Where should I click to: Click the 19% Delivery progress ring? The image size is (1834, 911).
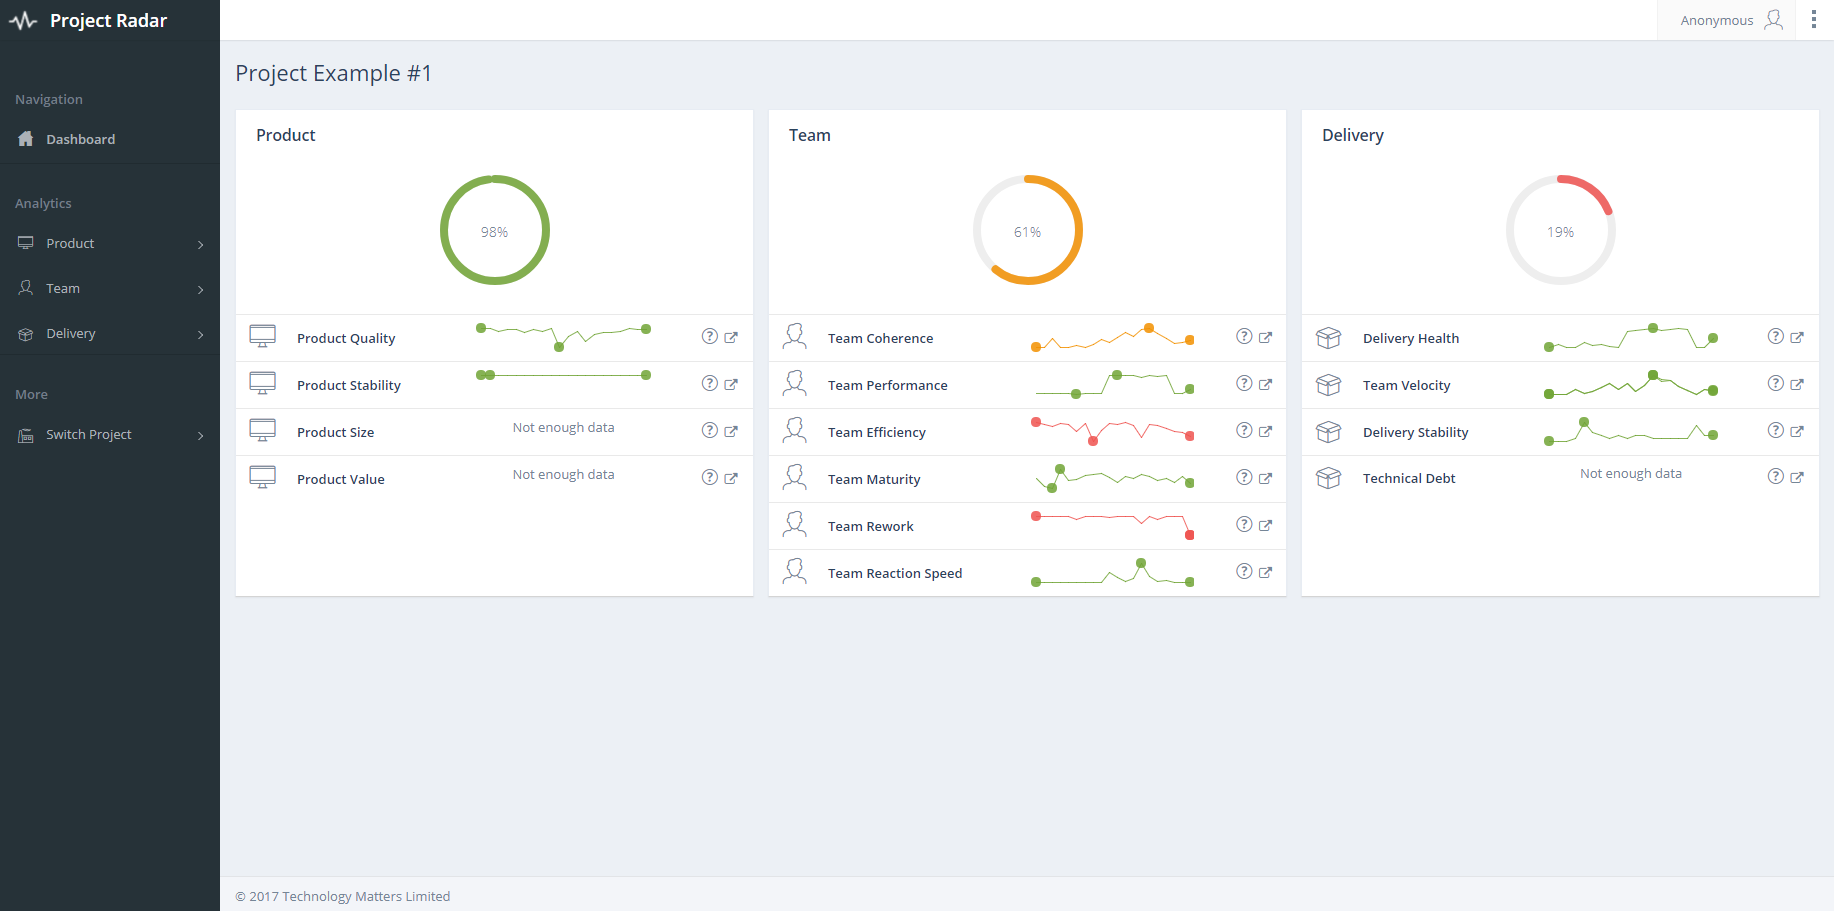pos(1561,230)
